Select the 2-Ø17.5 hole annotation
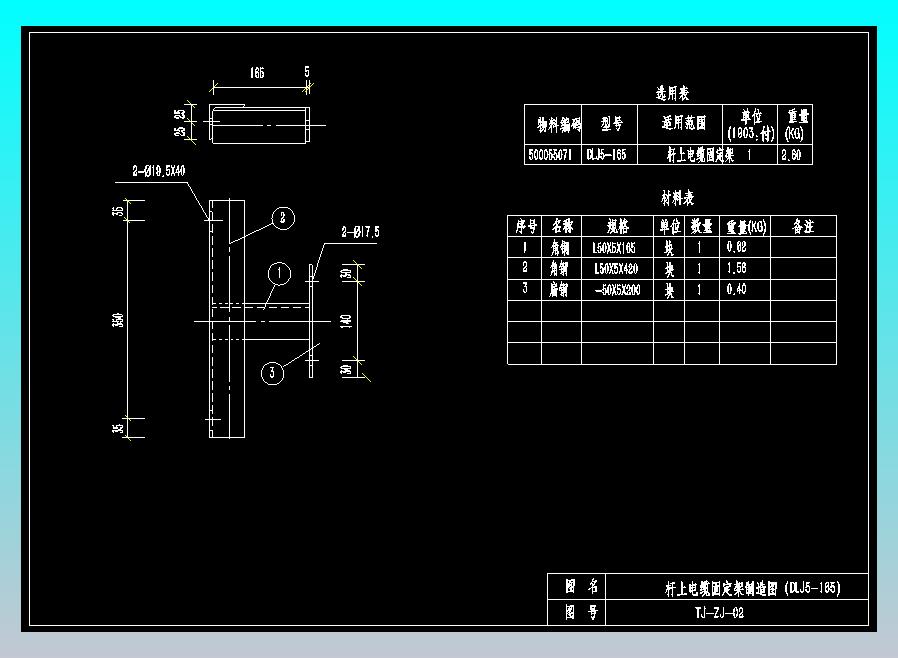 click(x=360, y=232)
